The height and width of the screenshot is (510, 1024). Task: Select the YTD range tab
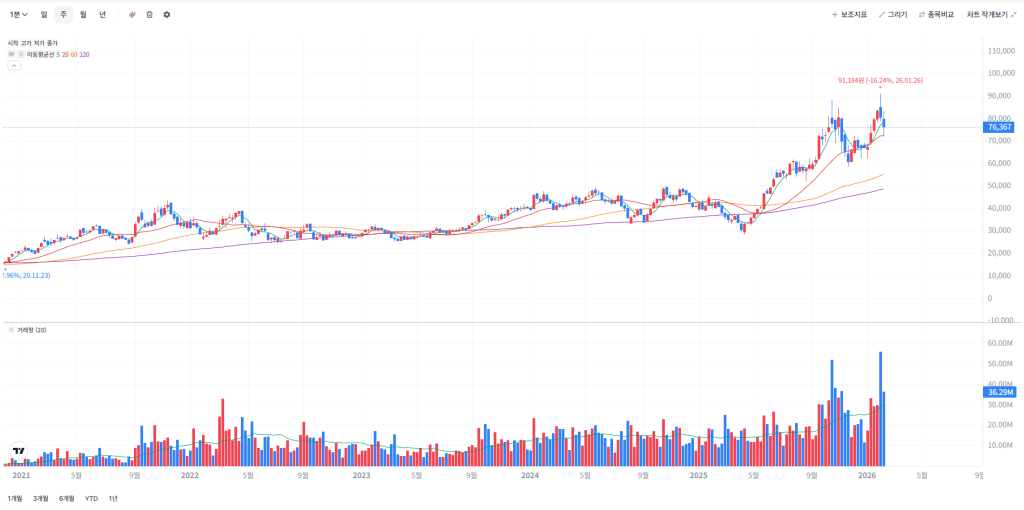(x=91, y=498)
